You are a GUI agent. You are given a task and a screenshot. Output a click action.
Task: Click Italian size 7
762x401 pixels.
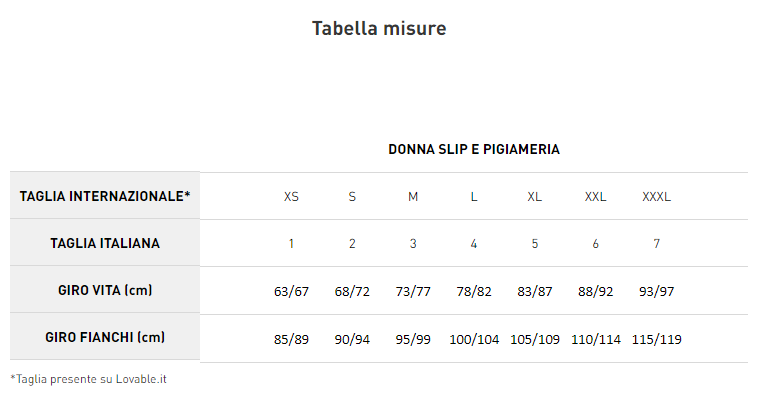pyautogui.click(x=656, y=244)
